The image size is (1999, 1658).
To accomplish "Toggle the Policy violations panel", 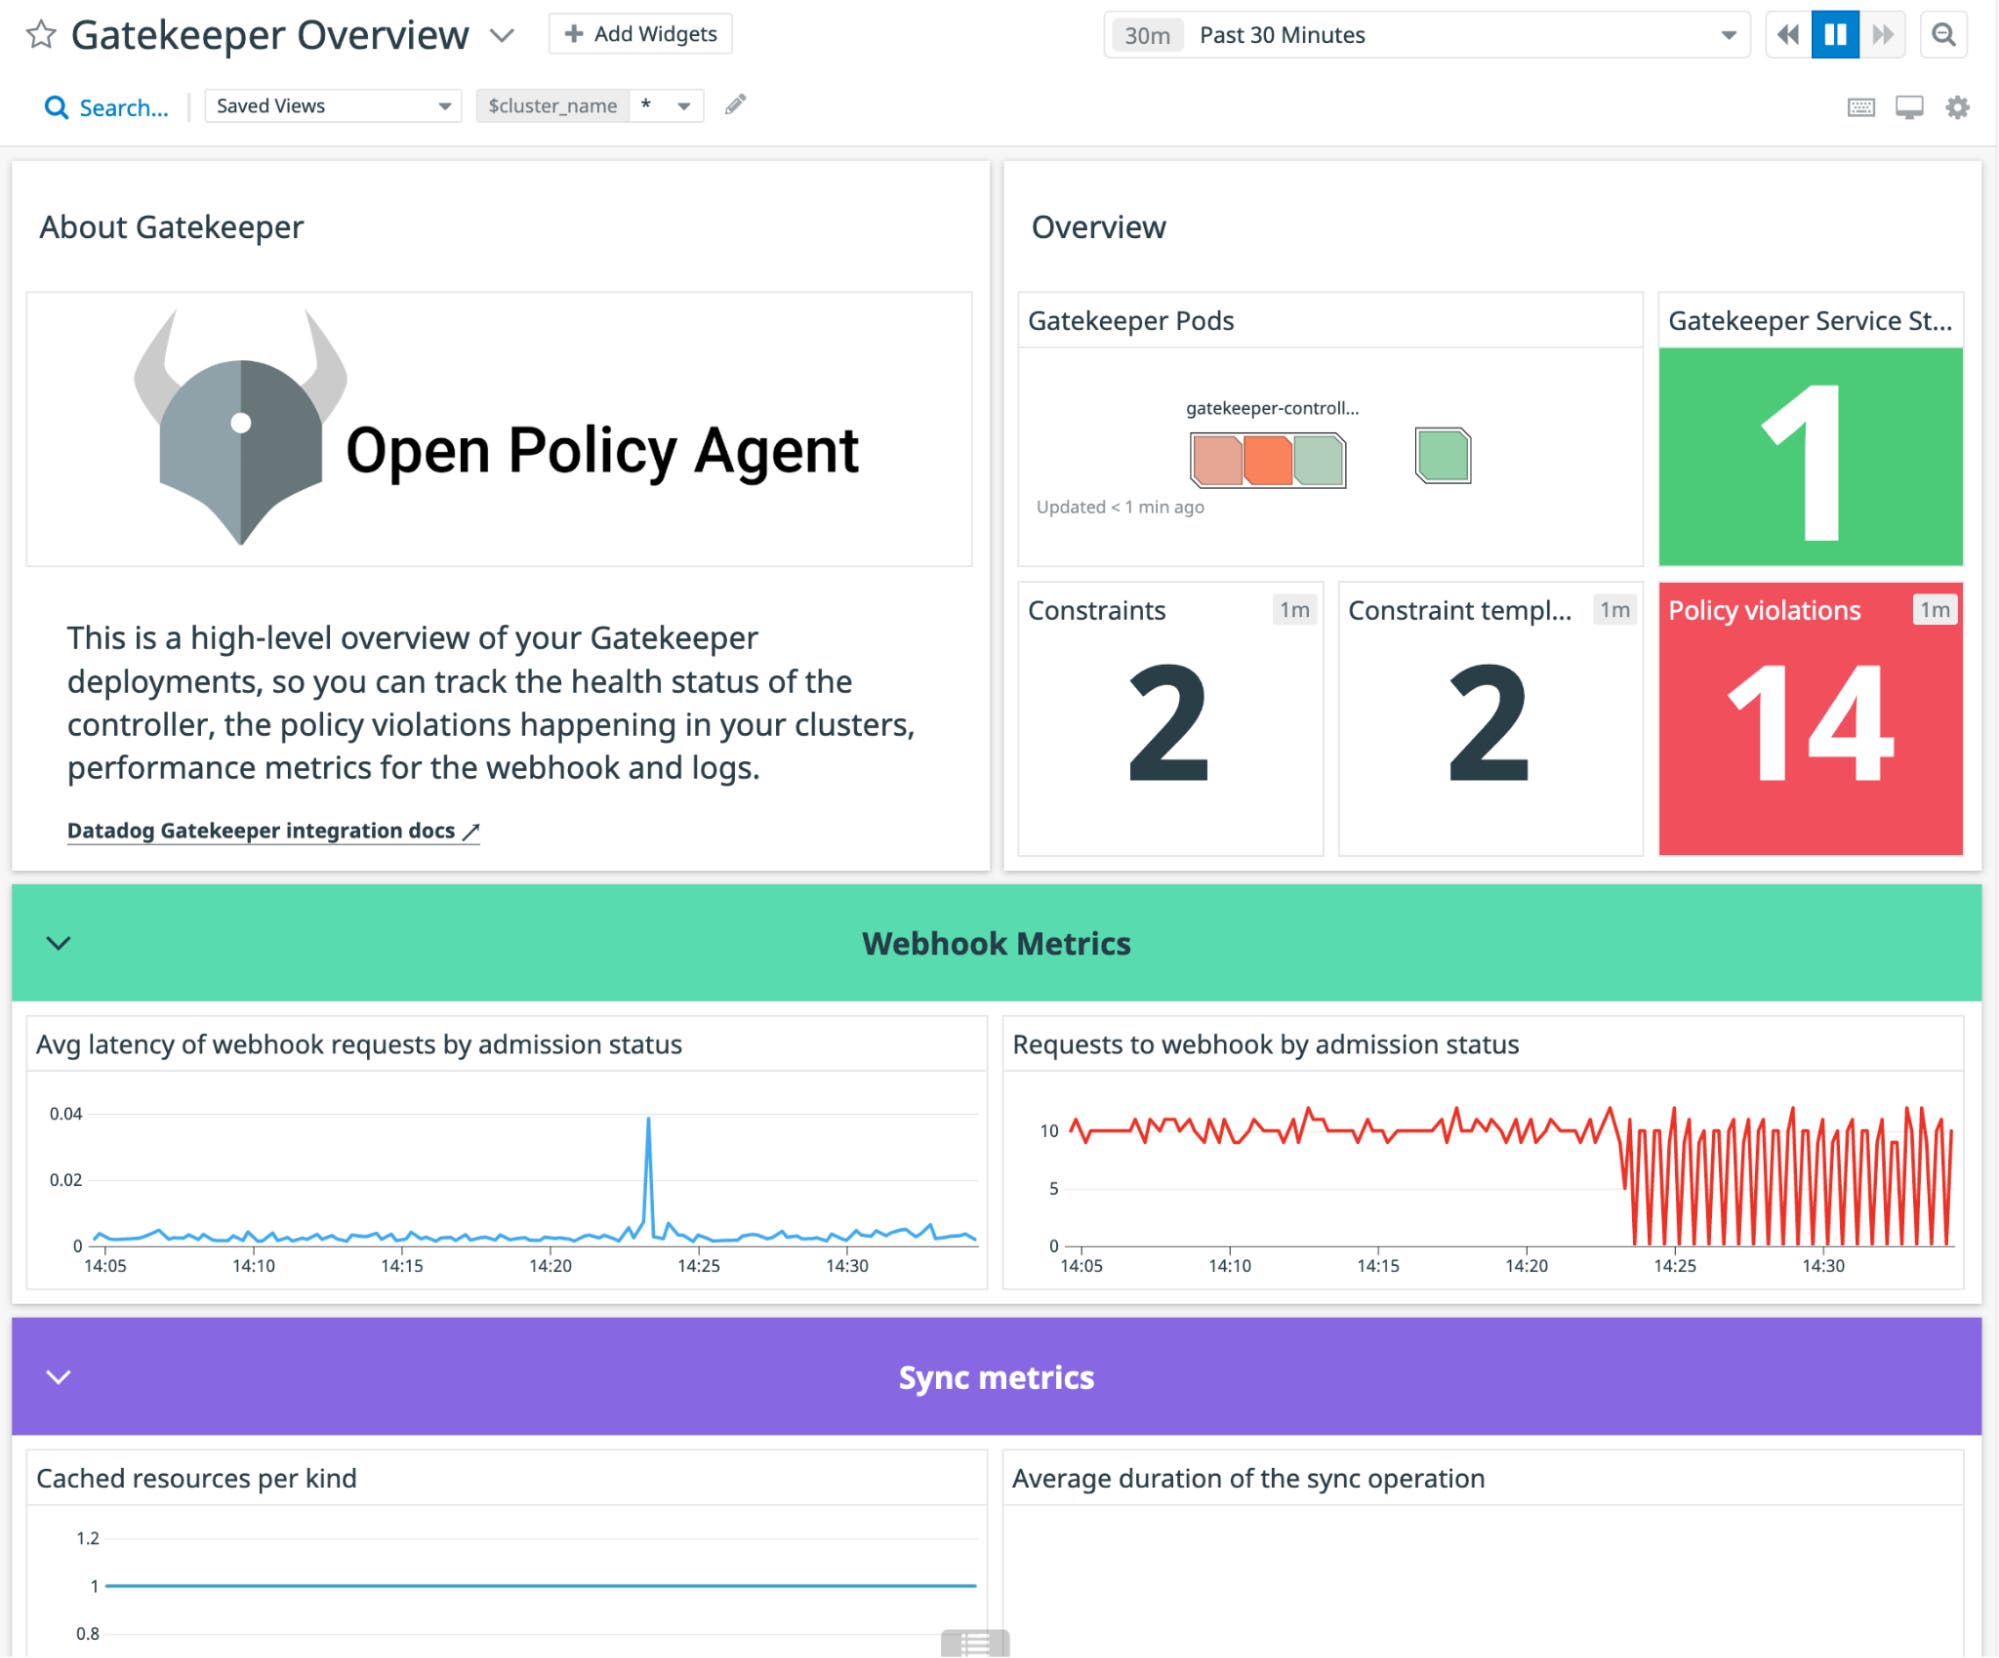I will click(1812, 722).
